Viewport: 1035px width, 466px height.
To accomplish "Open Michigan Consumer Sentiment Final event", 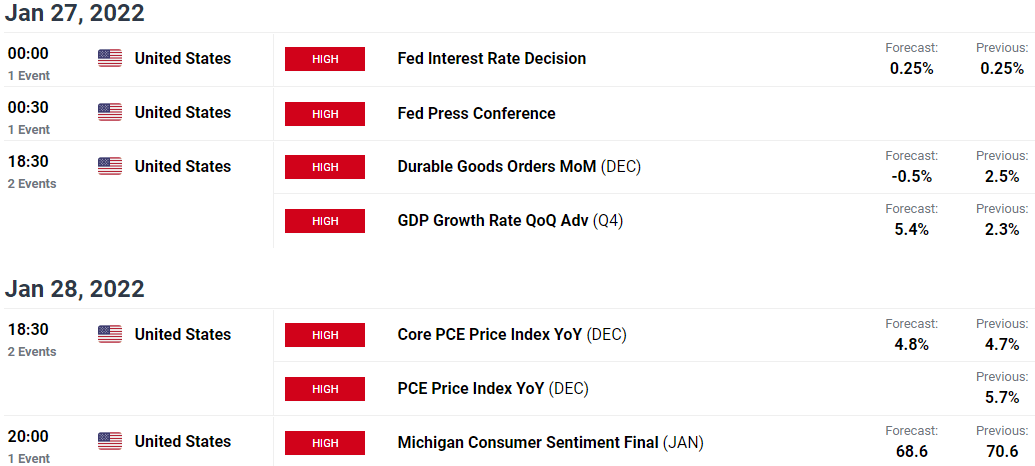I will coord(551,442).
